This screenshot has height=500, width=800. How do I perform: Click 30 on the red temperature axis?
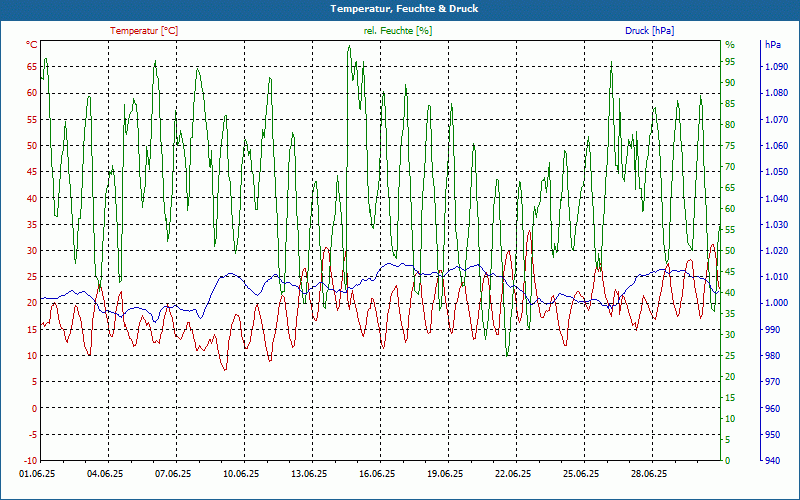pos(32,251)
